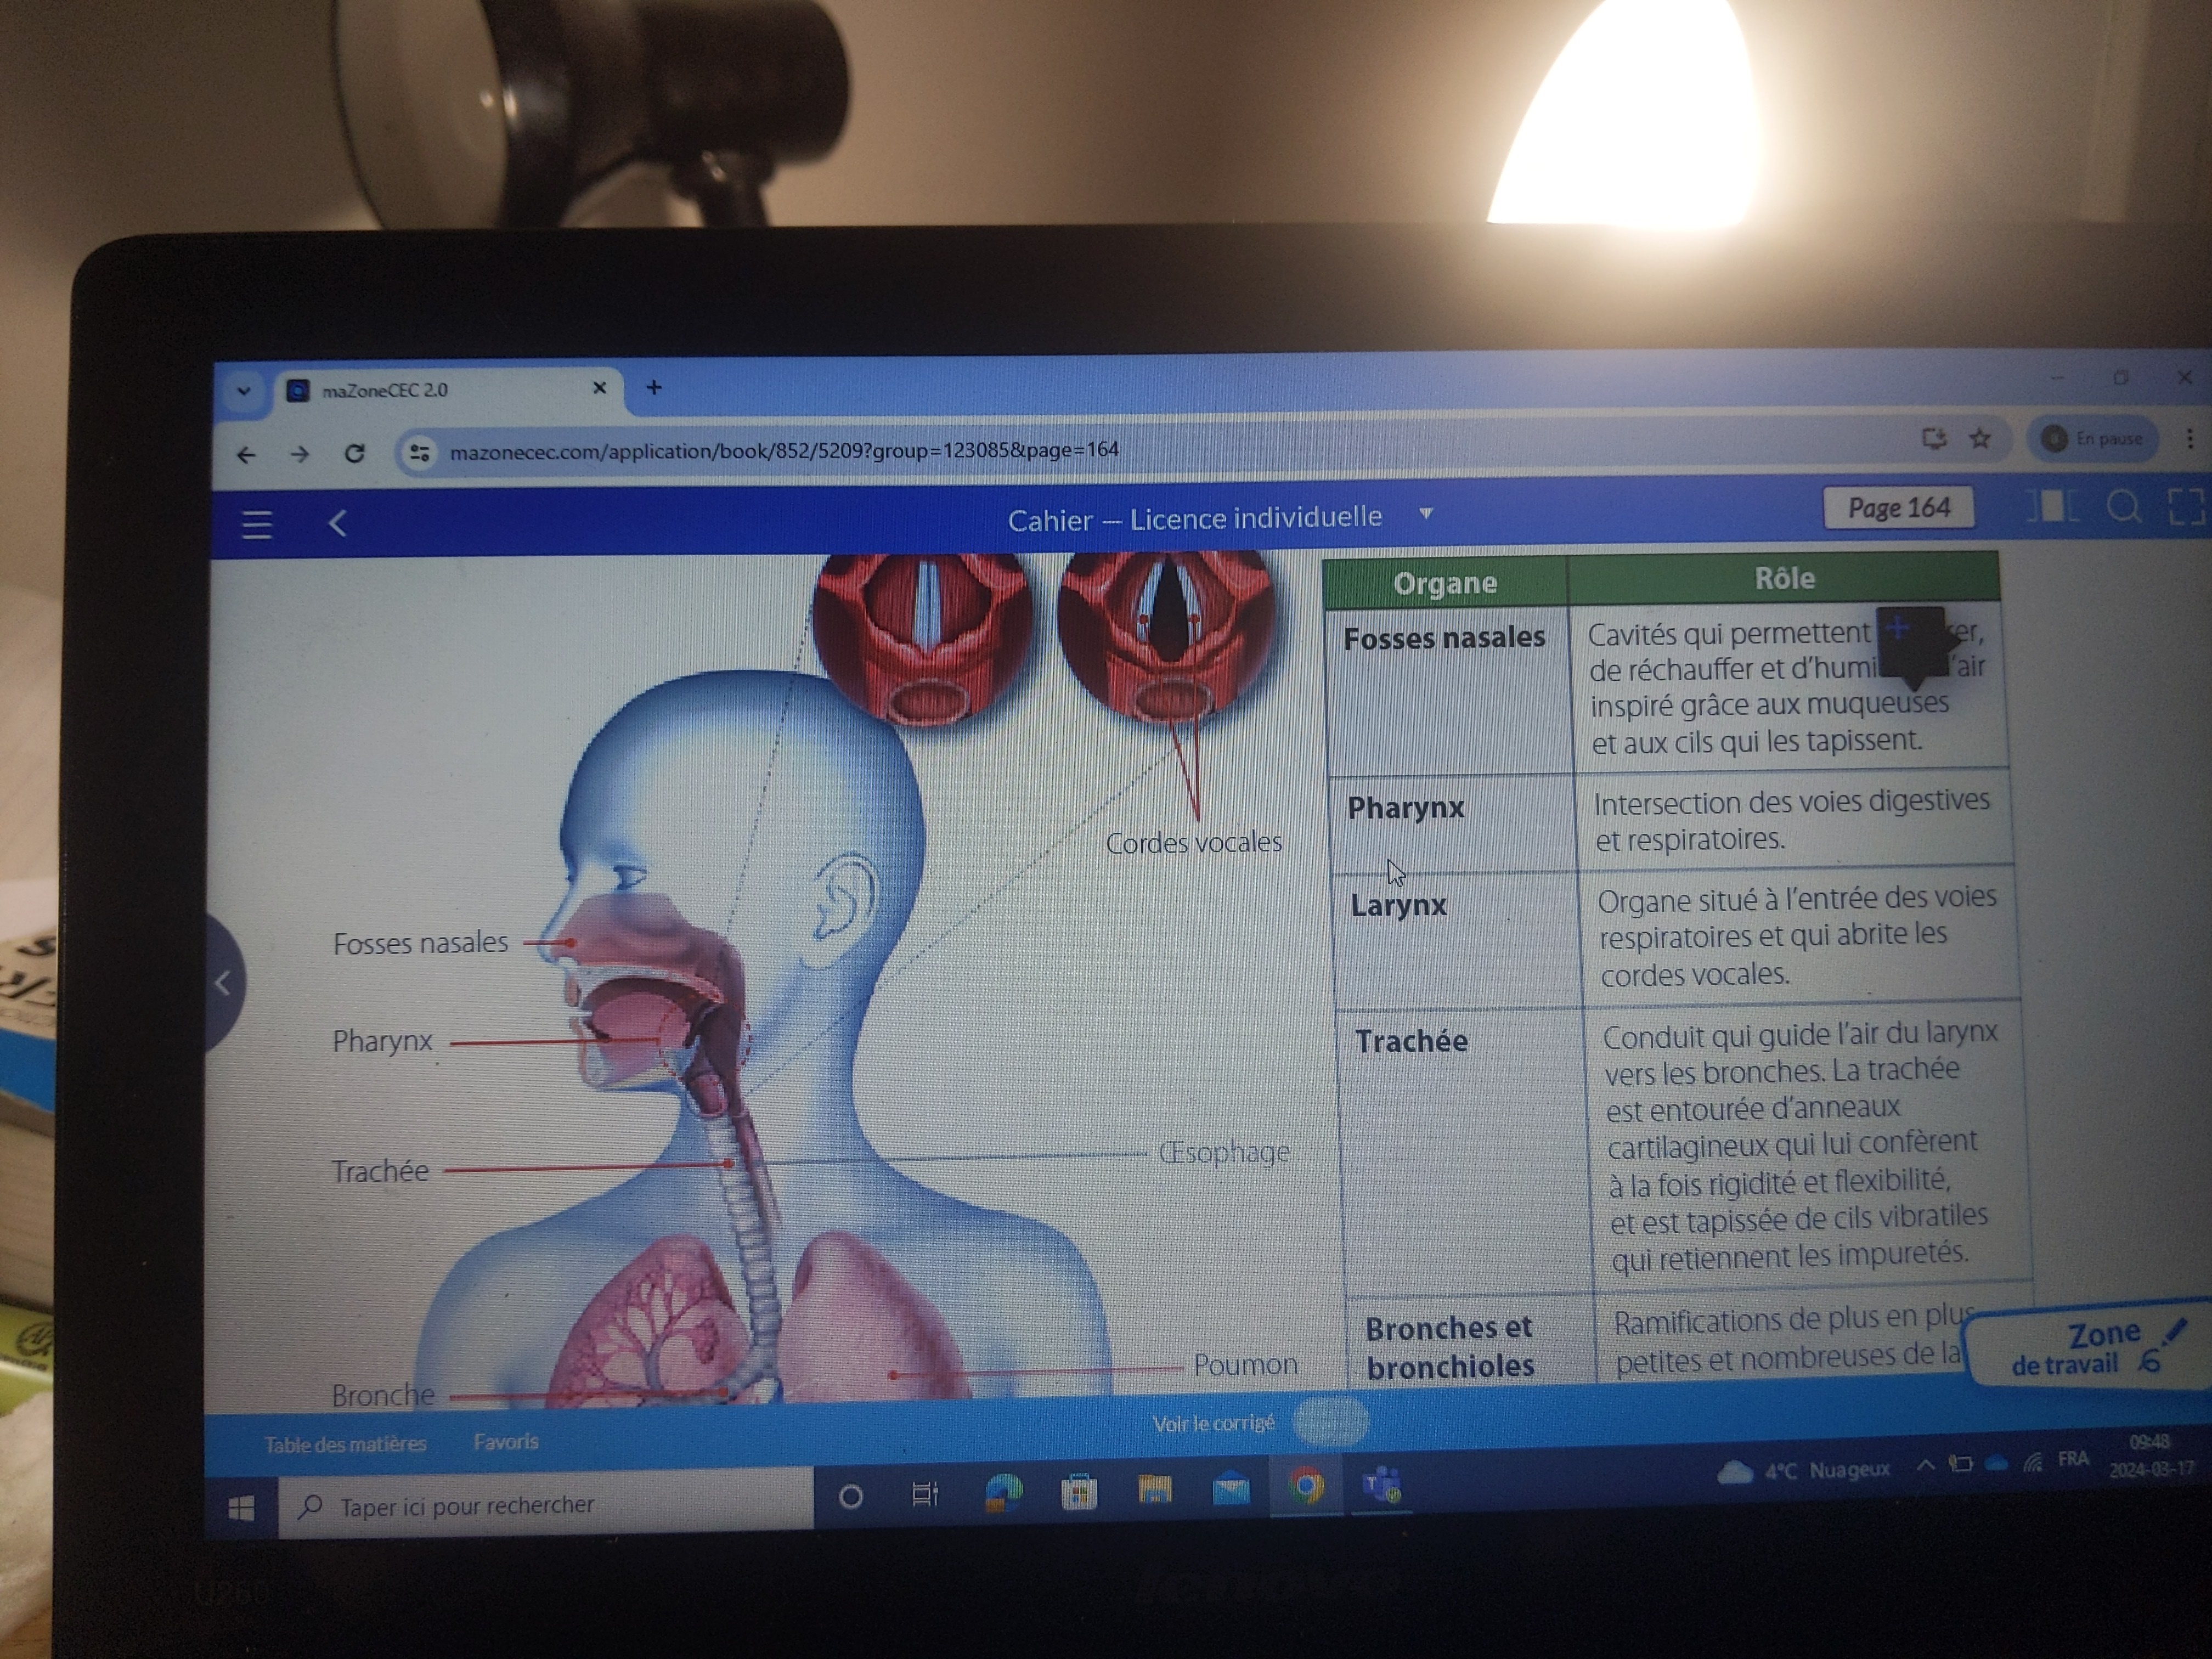
Task: Click the back arrow in blue header
Action: pyautogui.click(x=338, y=523)
